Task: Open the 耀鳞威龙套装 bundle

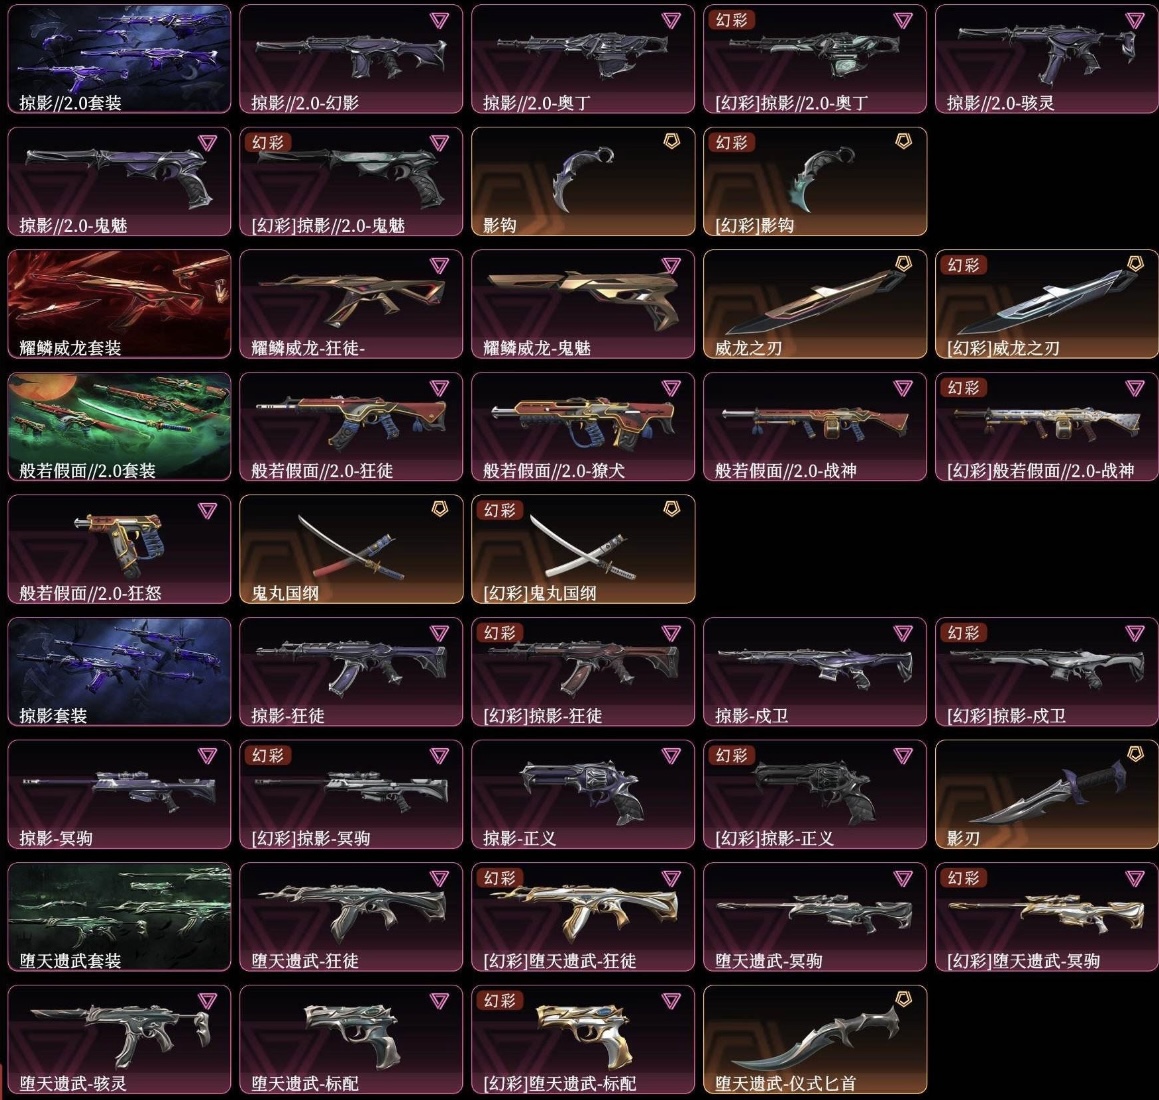Action: pyautogui.click(x=119, y=304)
